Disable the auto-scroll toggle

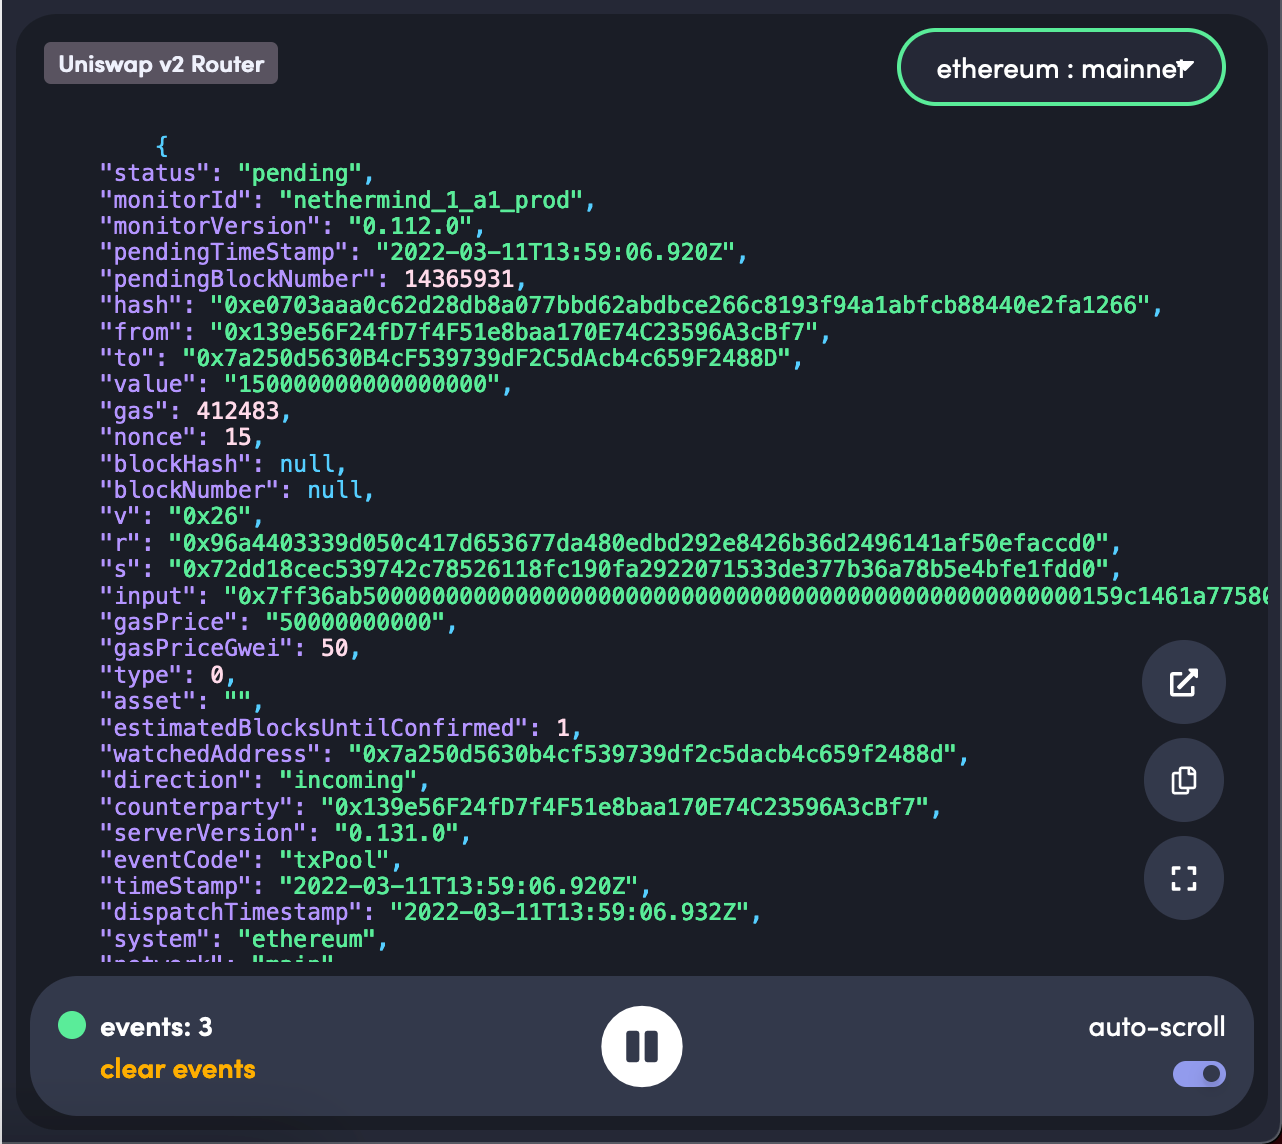(x=1198, y=1074)
